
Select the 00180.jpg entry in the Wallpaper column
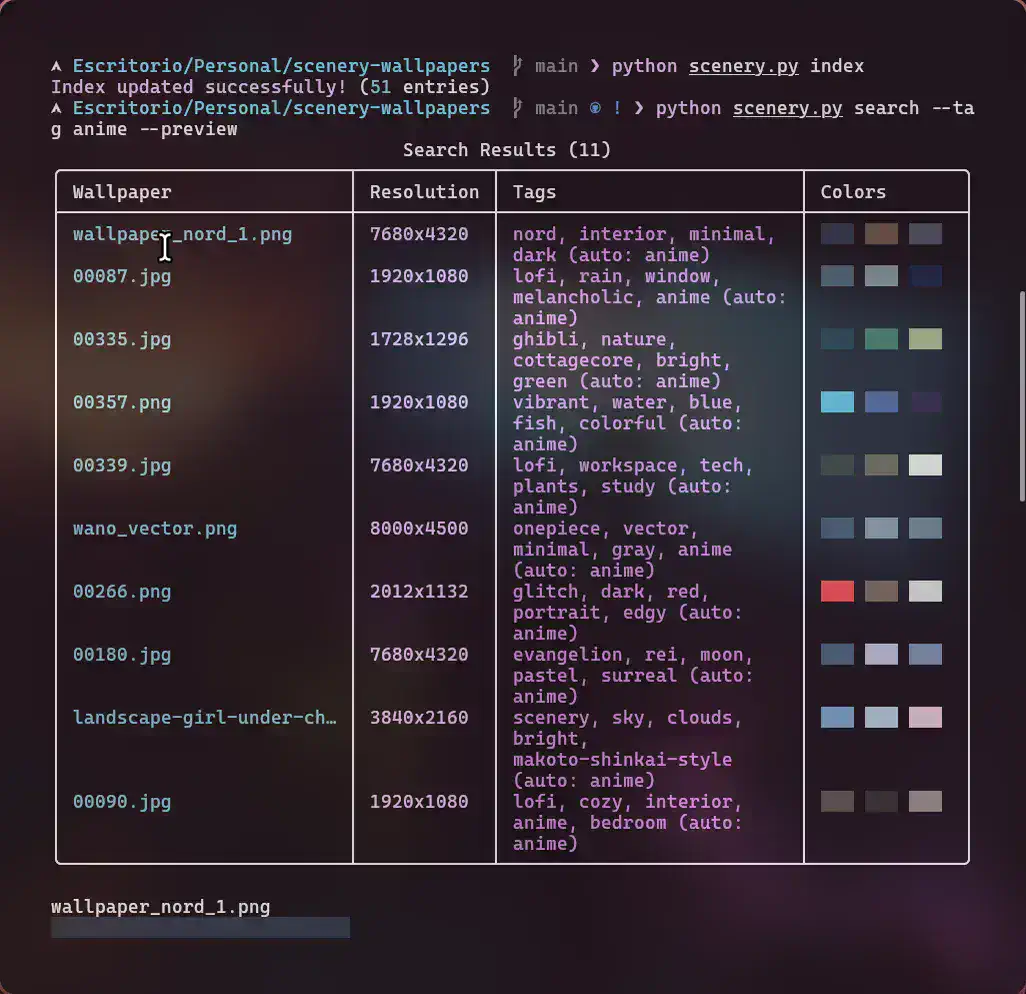tap(122, 654)
